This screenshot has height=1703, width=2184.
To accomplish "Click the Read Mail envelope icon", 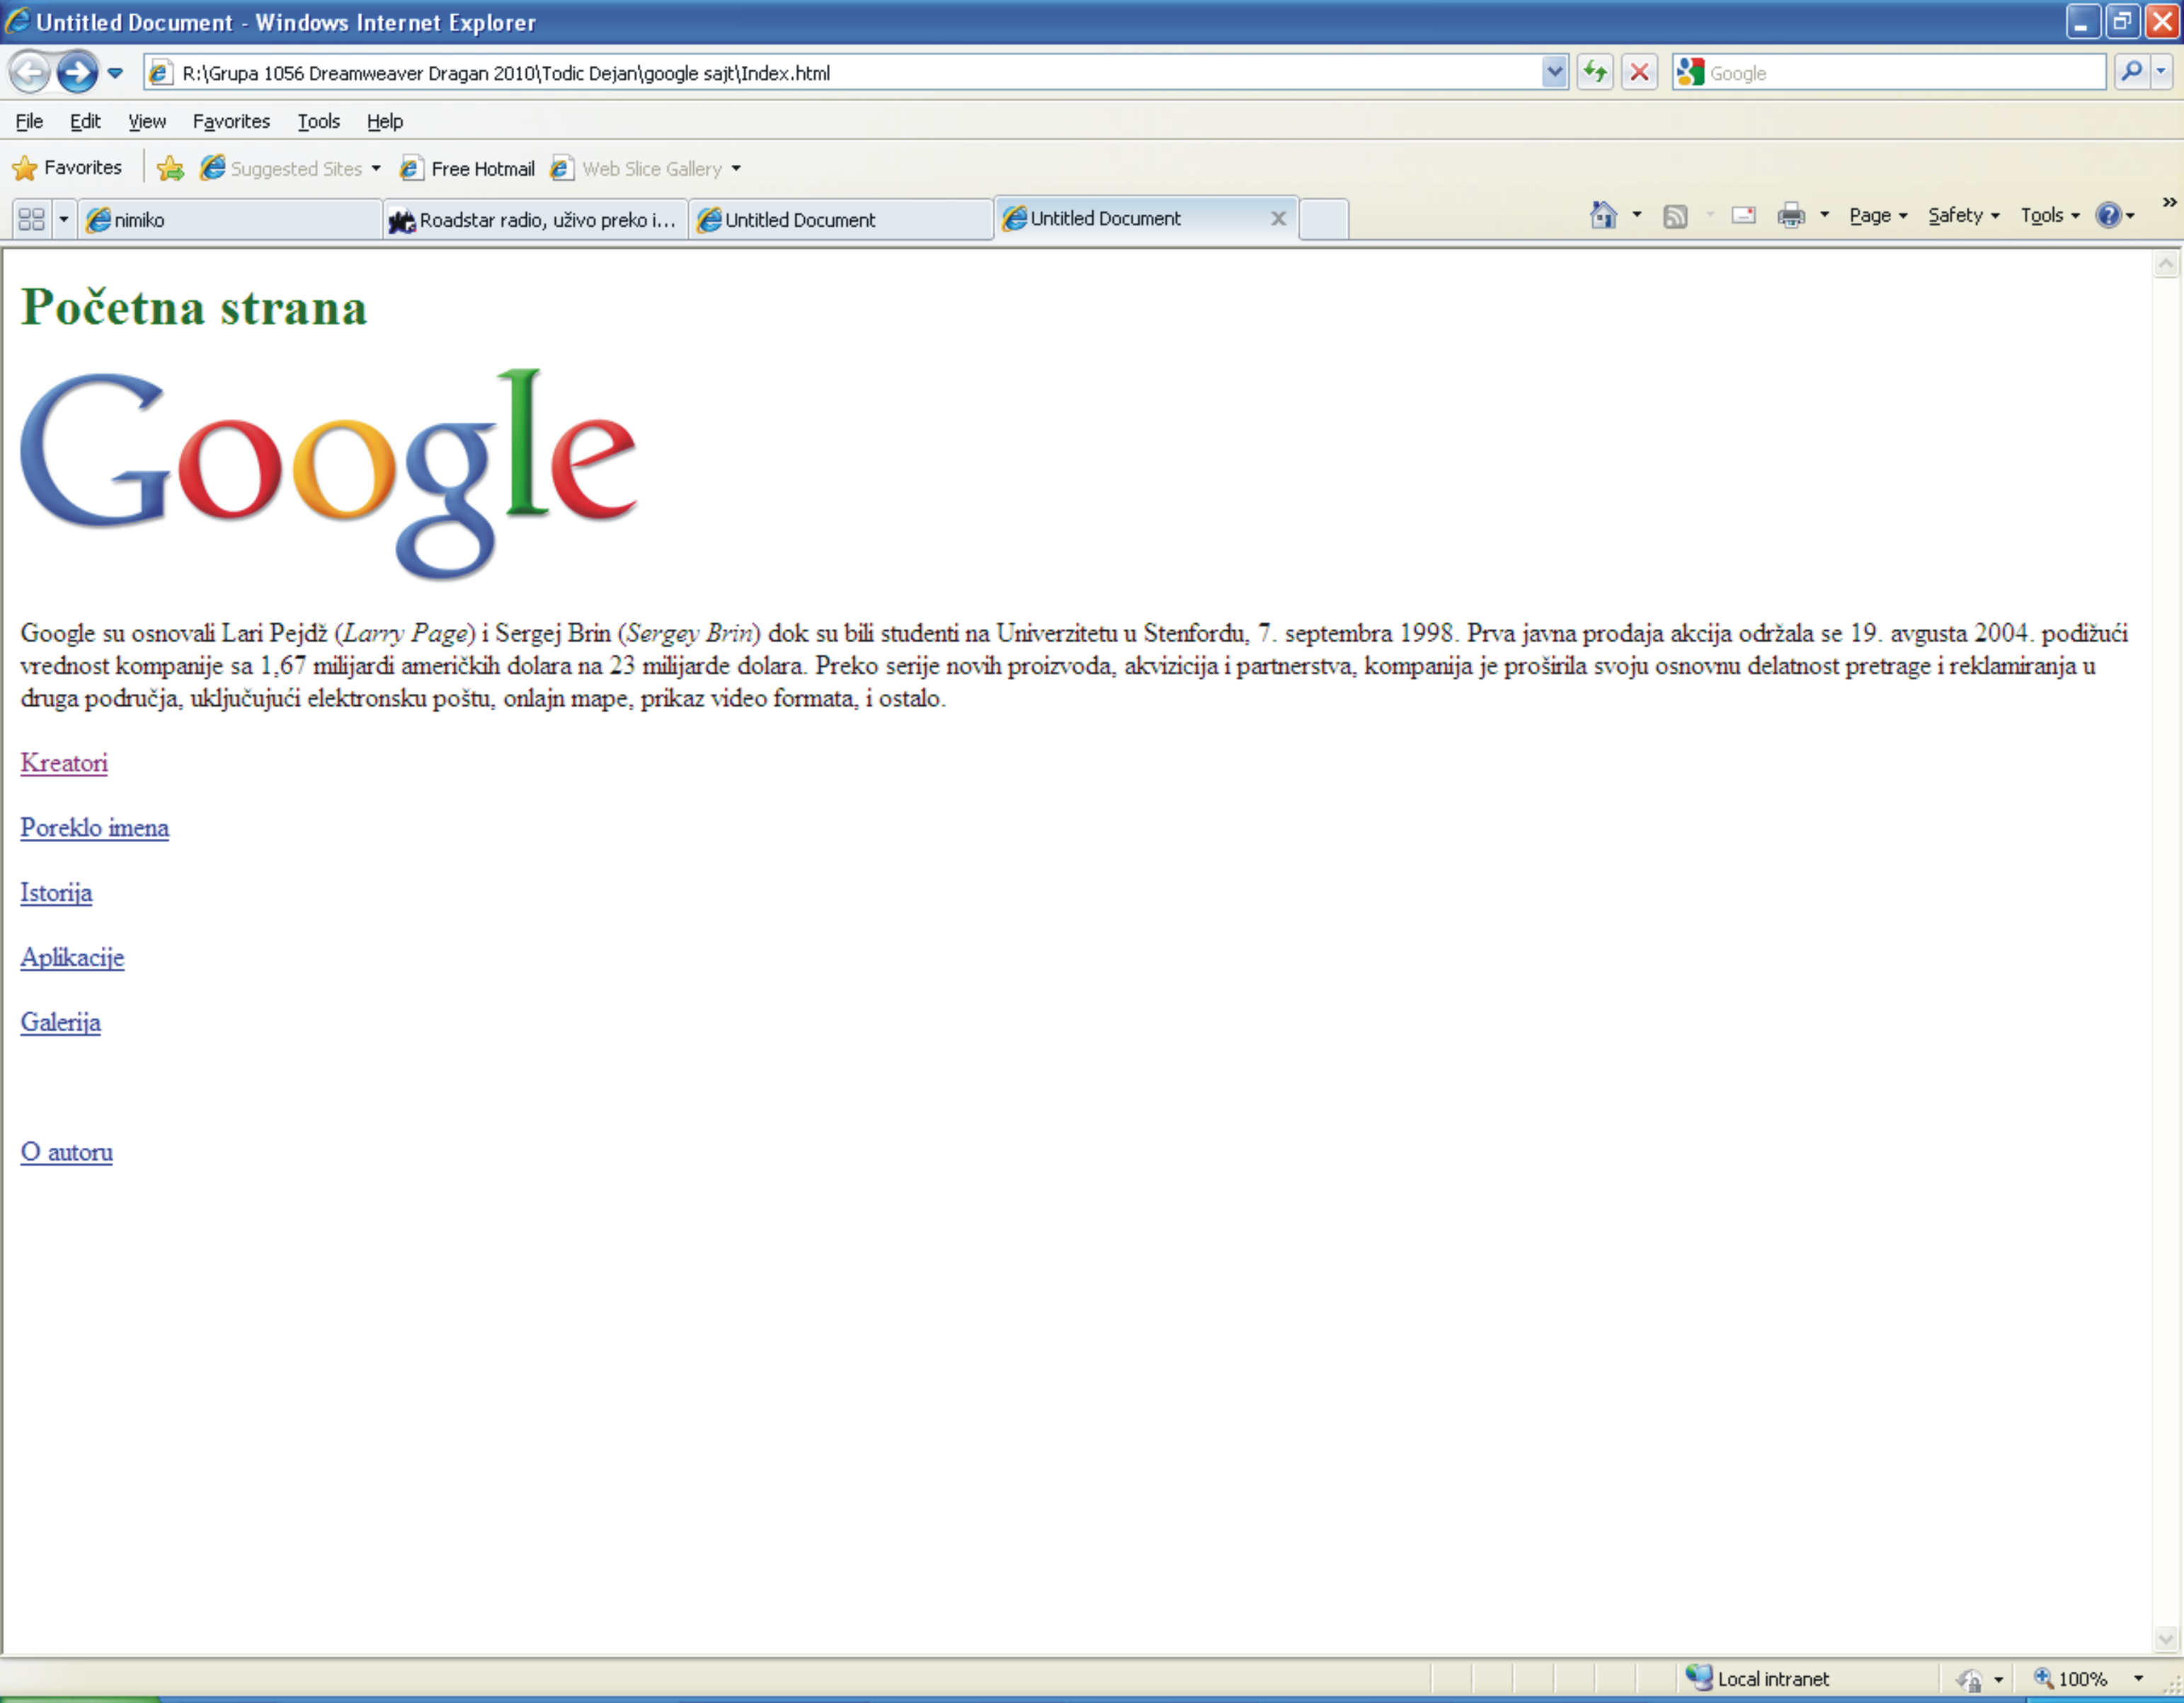I will point(1744,215).
